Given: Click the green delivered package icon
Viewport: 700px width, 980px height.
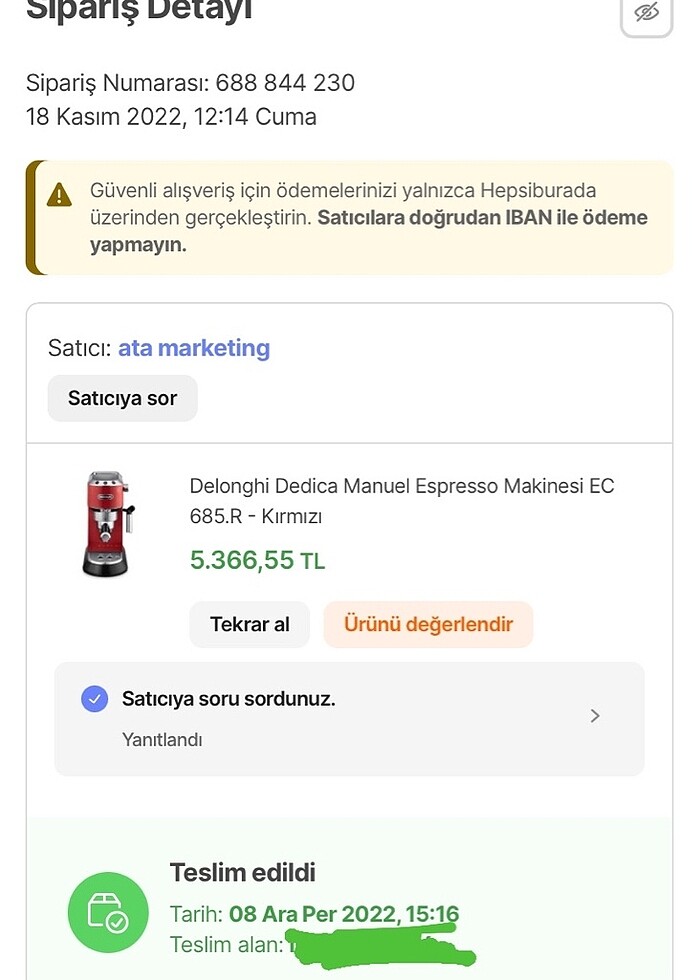Looking at the screenshot, I should coord(108,912).
